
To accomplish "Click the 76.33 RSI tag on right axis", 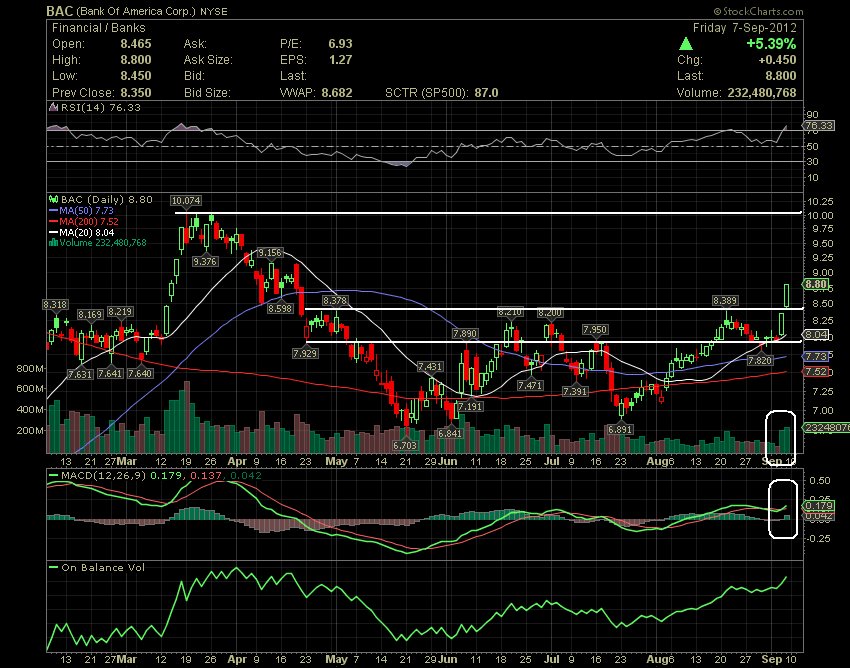I will click(819, 126).
